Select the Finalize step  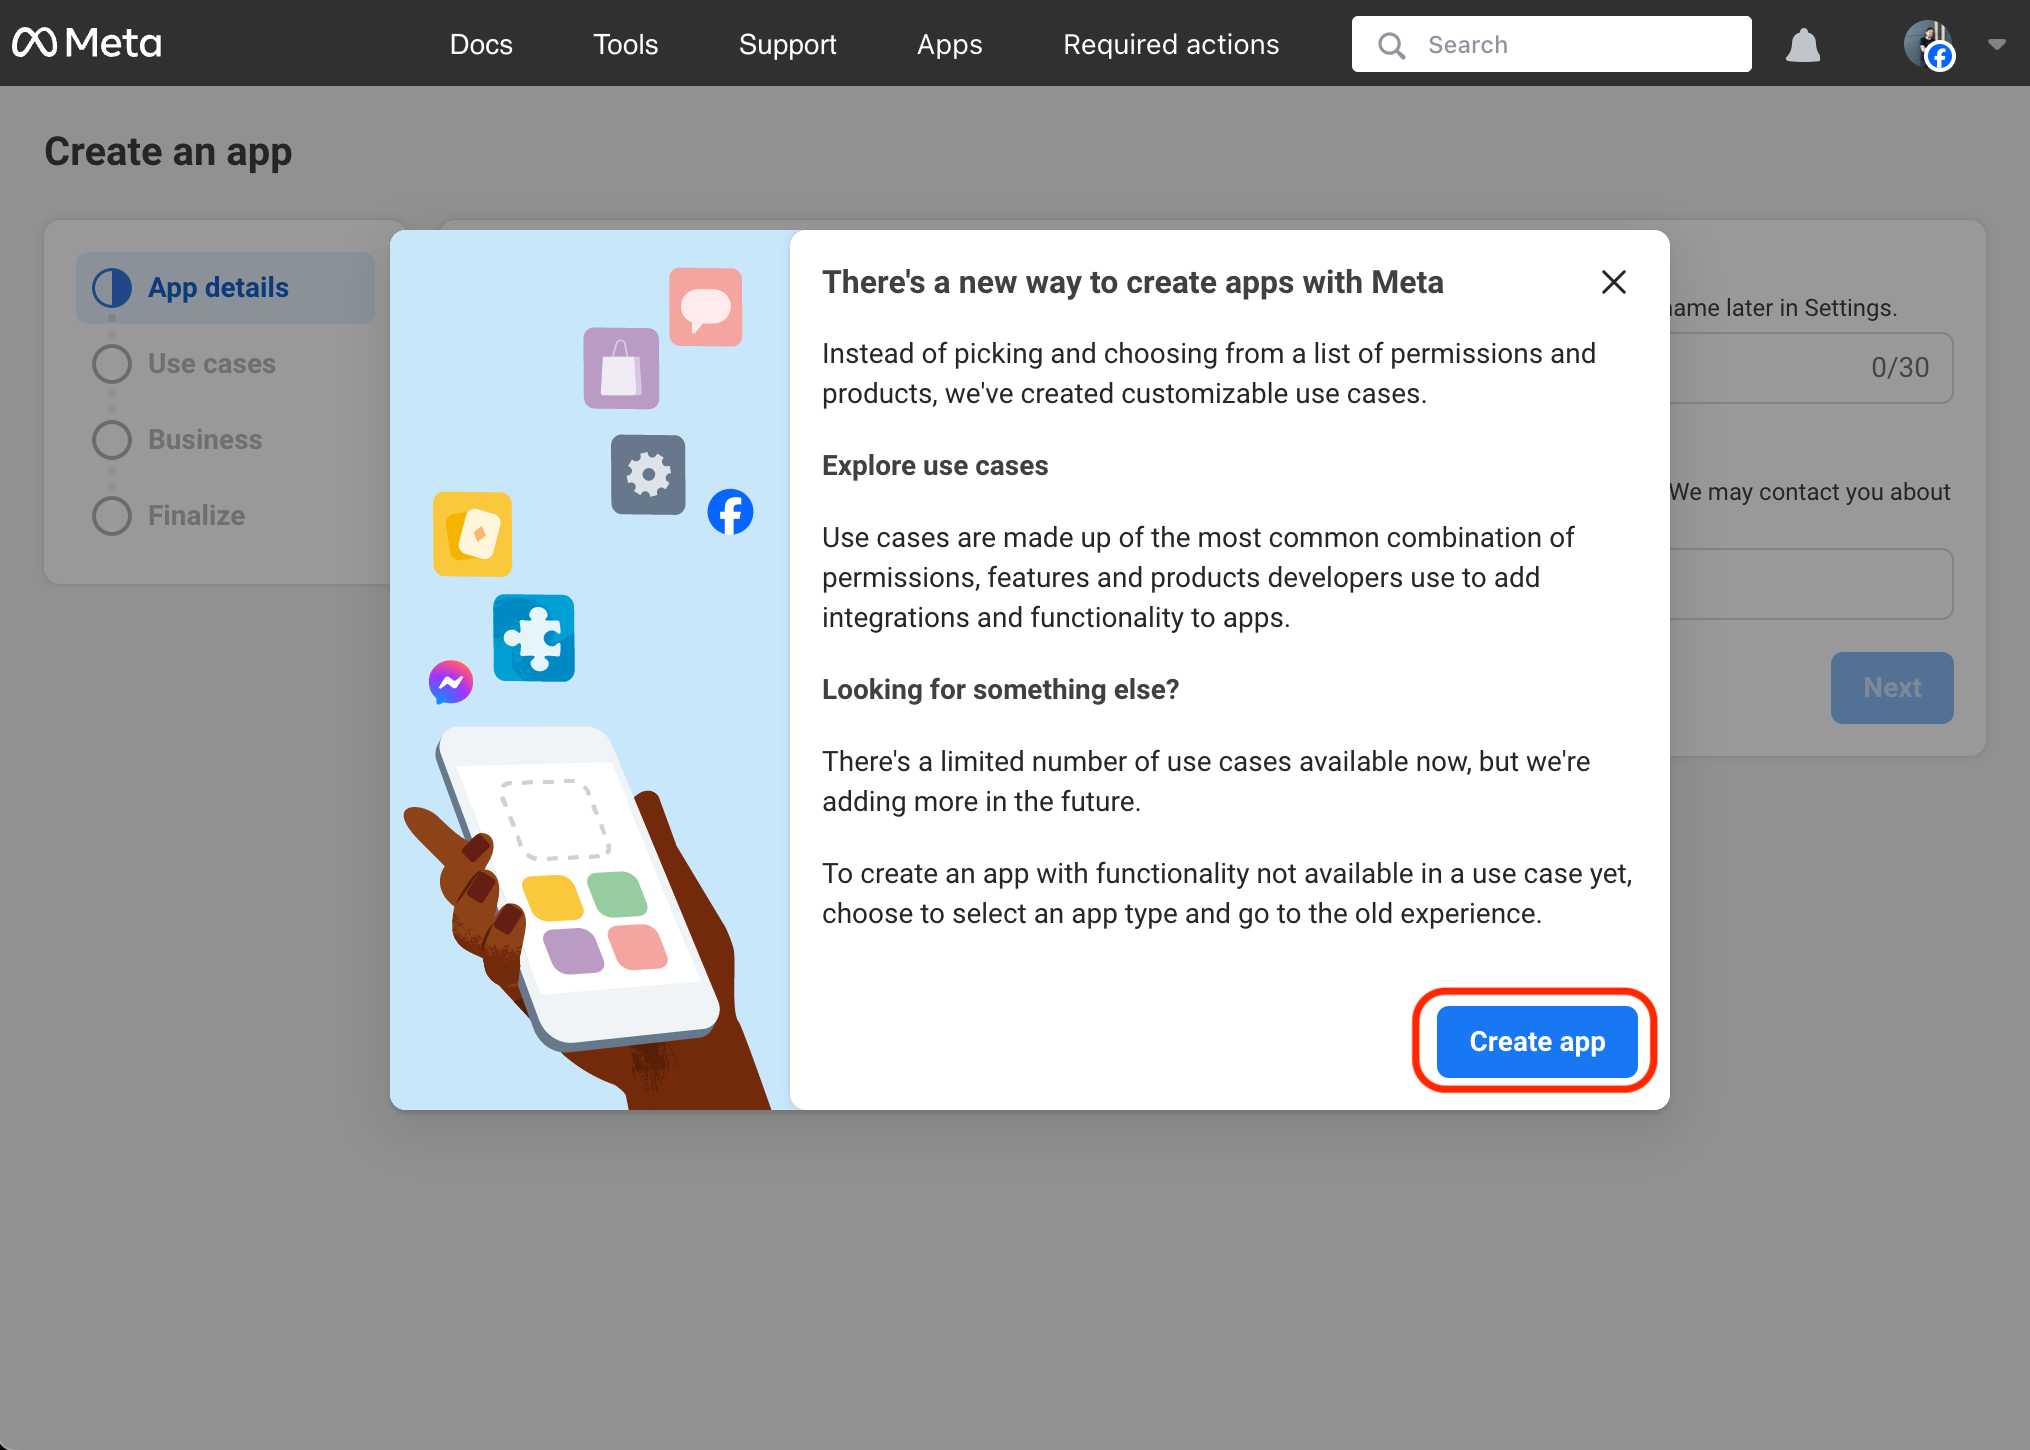(196, 516)
